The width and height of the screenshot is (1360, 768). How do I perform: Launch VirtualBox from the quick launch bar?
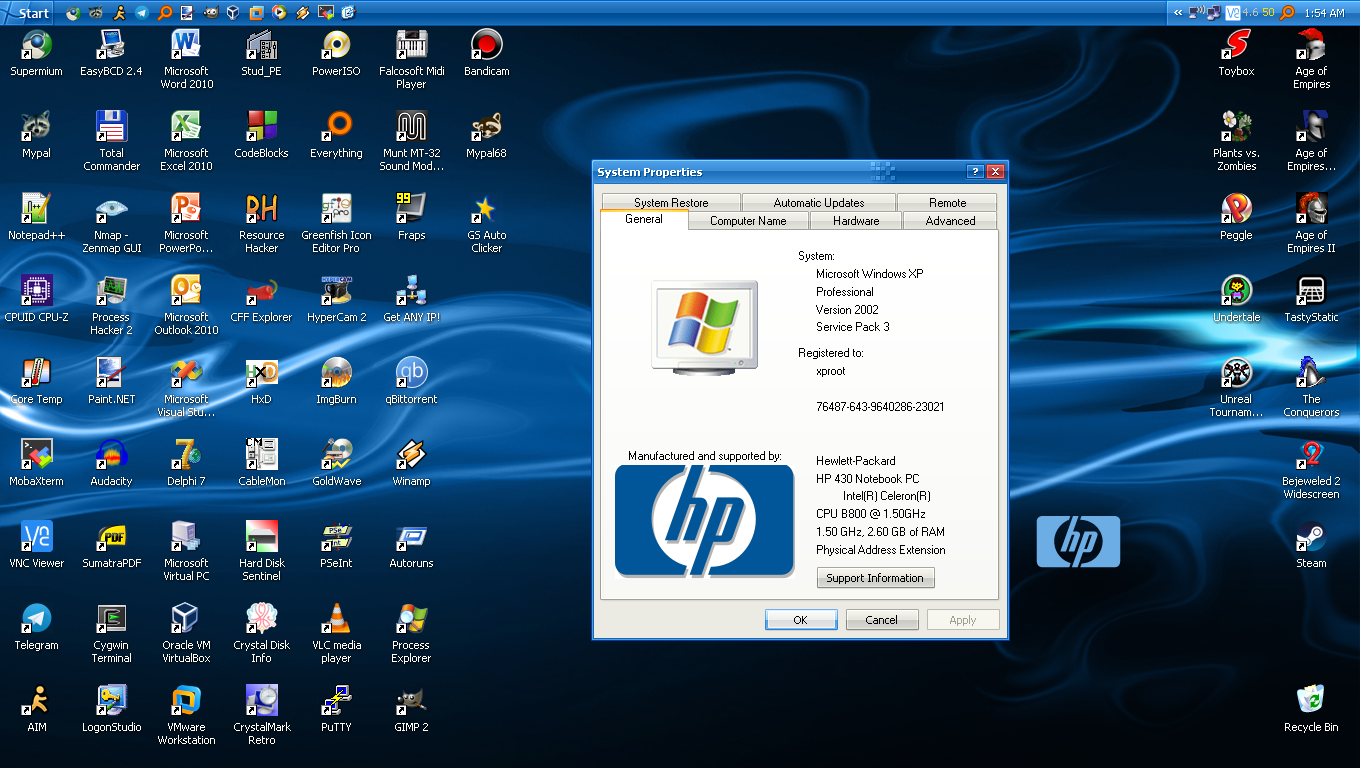[233, 13]
